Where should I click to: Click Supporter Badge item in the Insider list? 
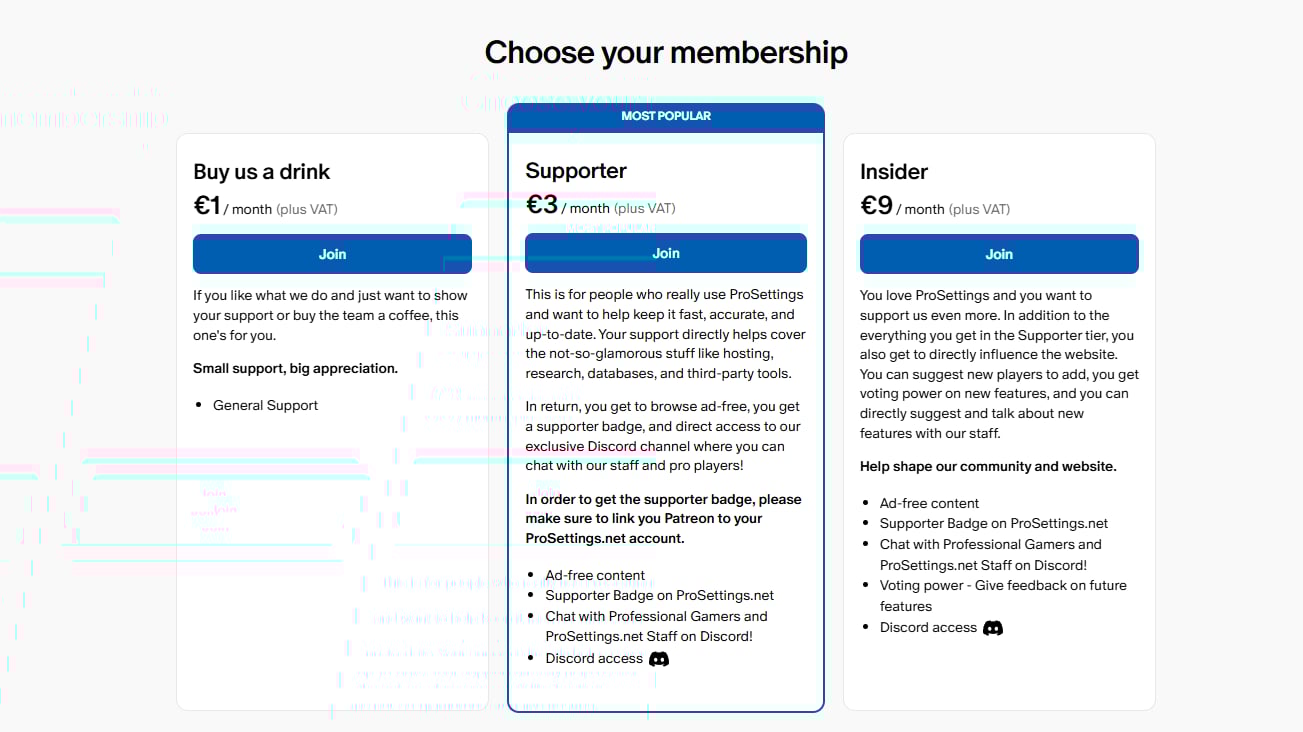pyautogui.click(x=993, y=523)
